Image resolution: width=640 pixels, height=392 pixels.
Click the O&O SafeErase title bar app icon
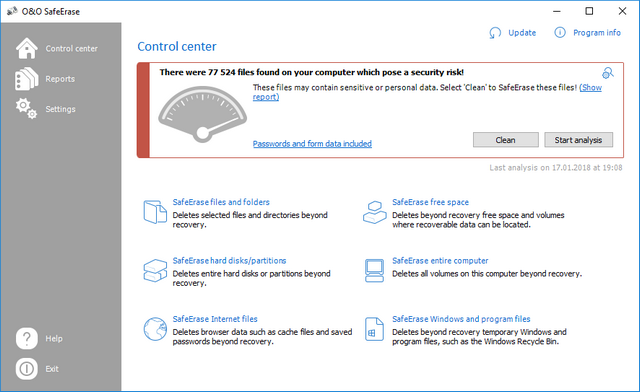point(12,11)
